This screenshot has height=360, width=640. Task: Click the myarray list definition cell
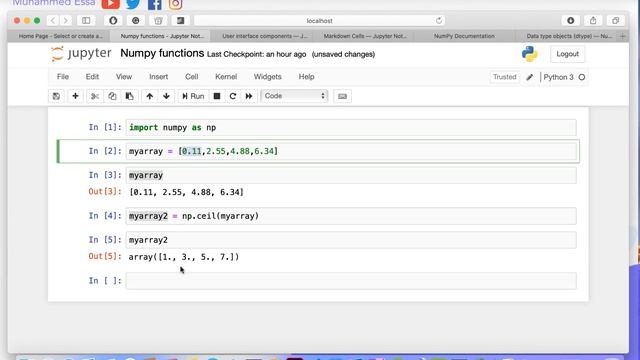point(351,151)
